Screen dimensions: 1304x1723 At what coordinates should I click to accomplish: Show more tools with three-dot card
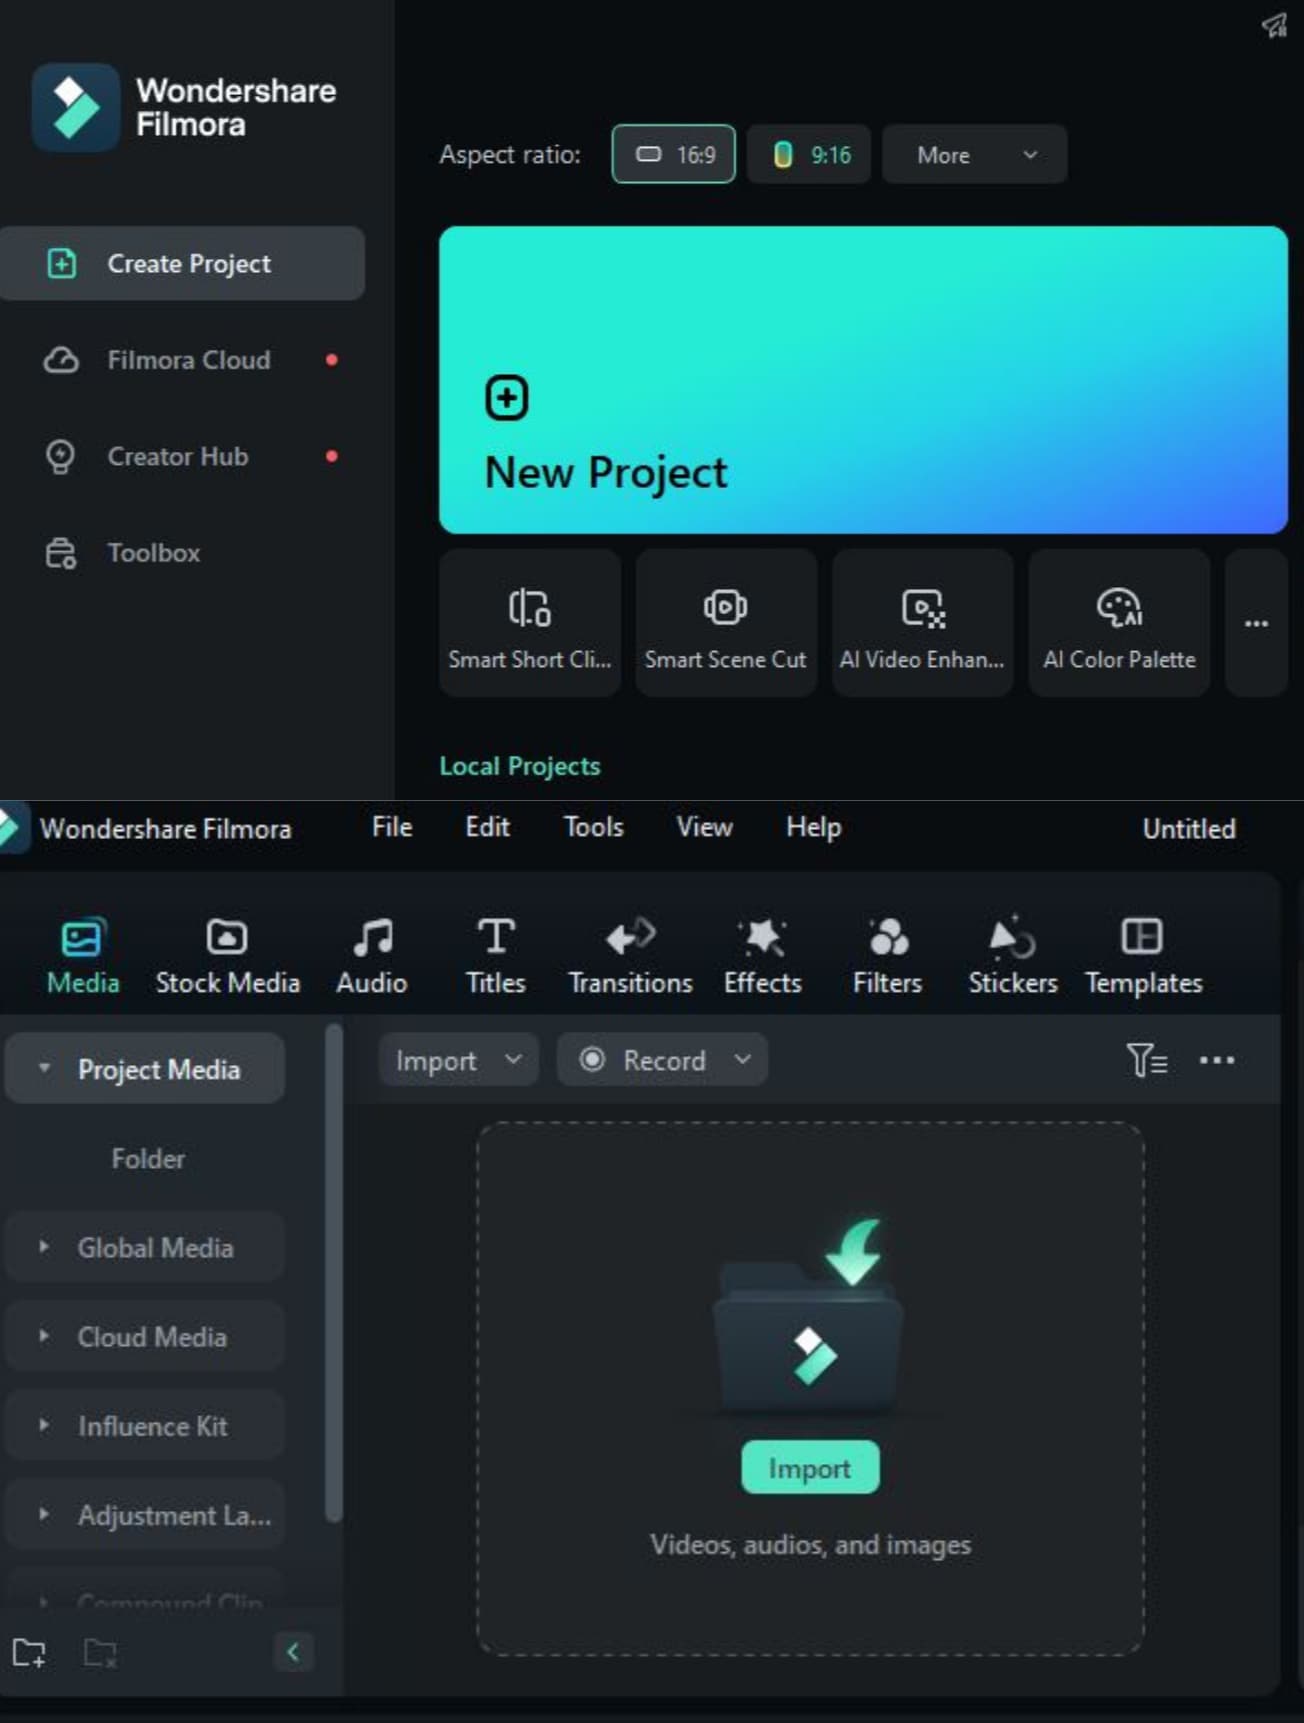tap(1256, 622)
